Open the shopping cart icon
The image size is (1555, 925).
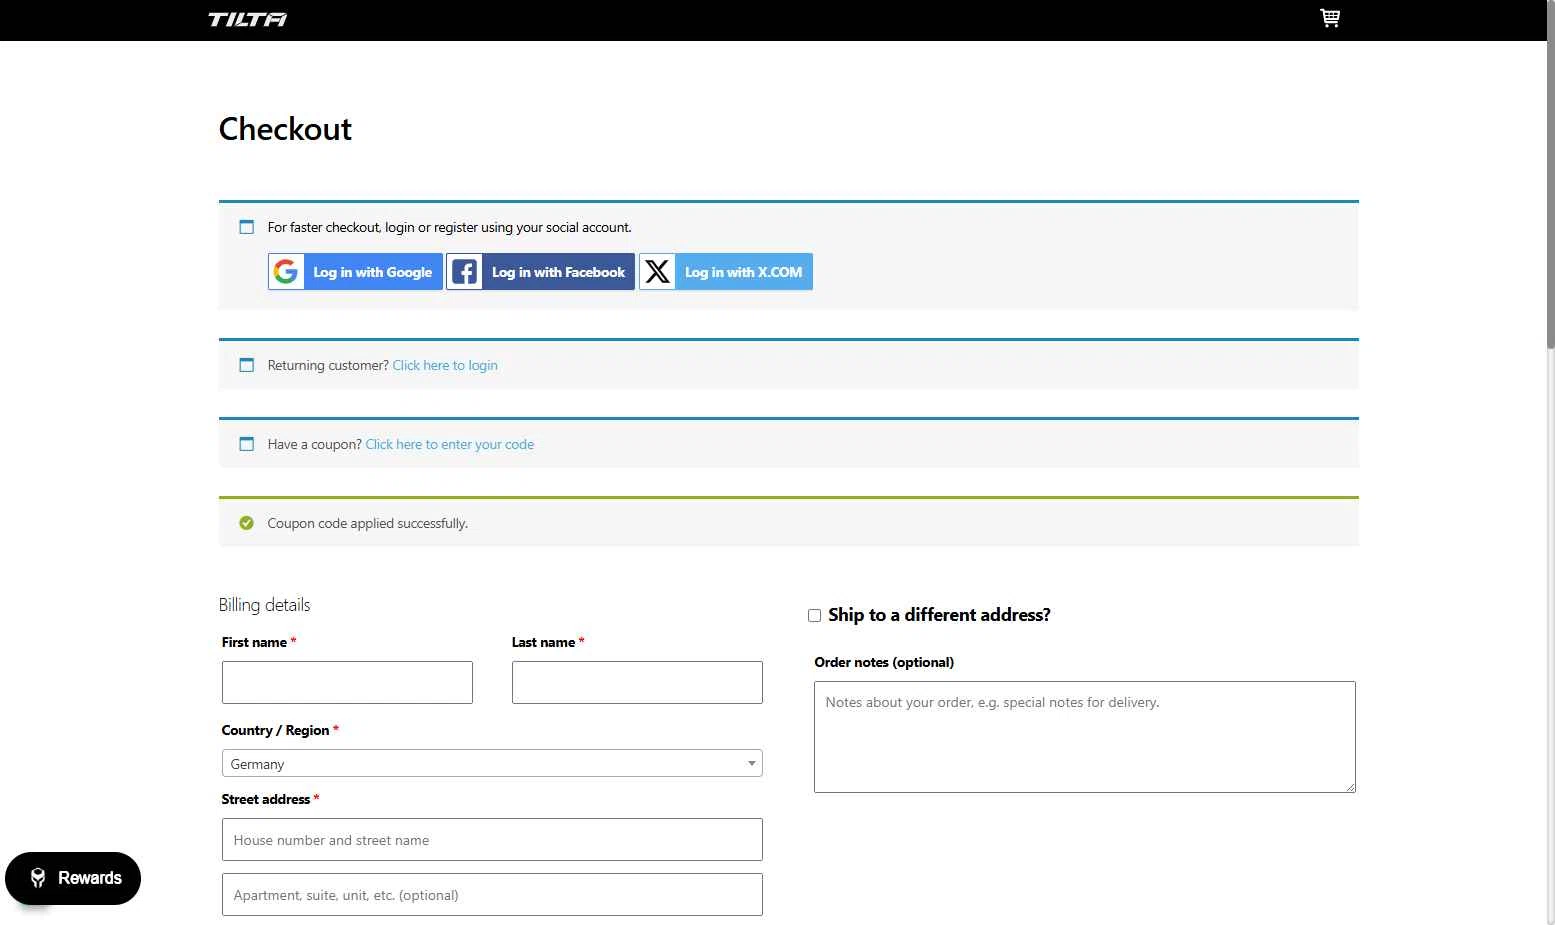point(1330,18)
